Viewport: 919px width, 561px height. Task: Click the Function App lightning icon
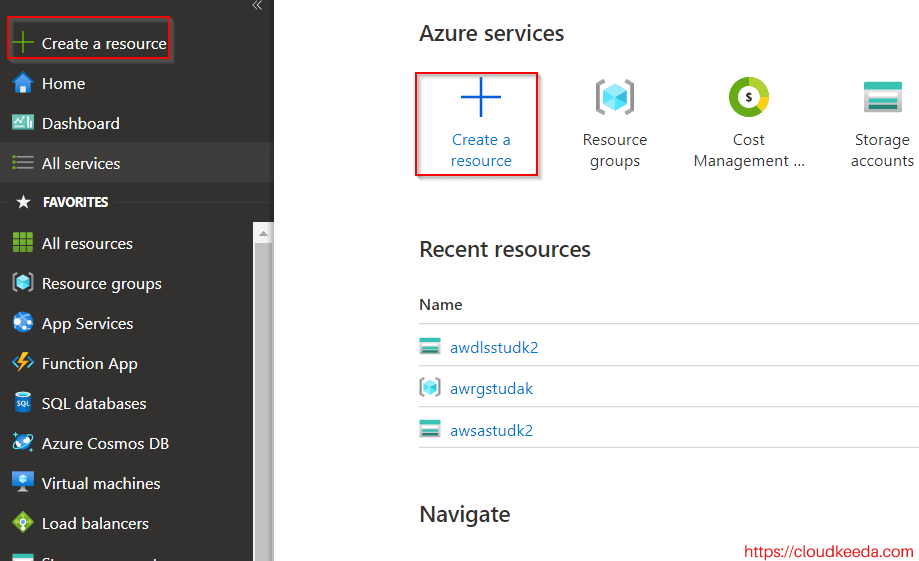[23, 362]
